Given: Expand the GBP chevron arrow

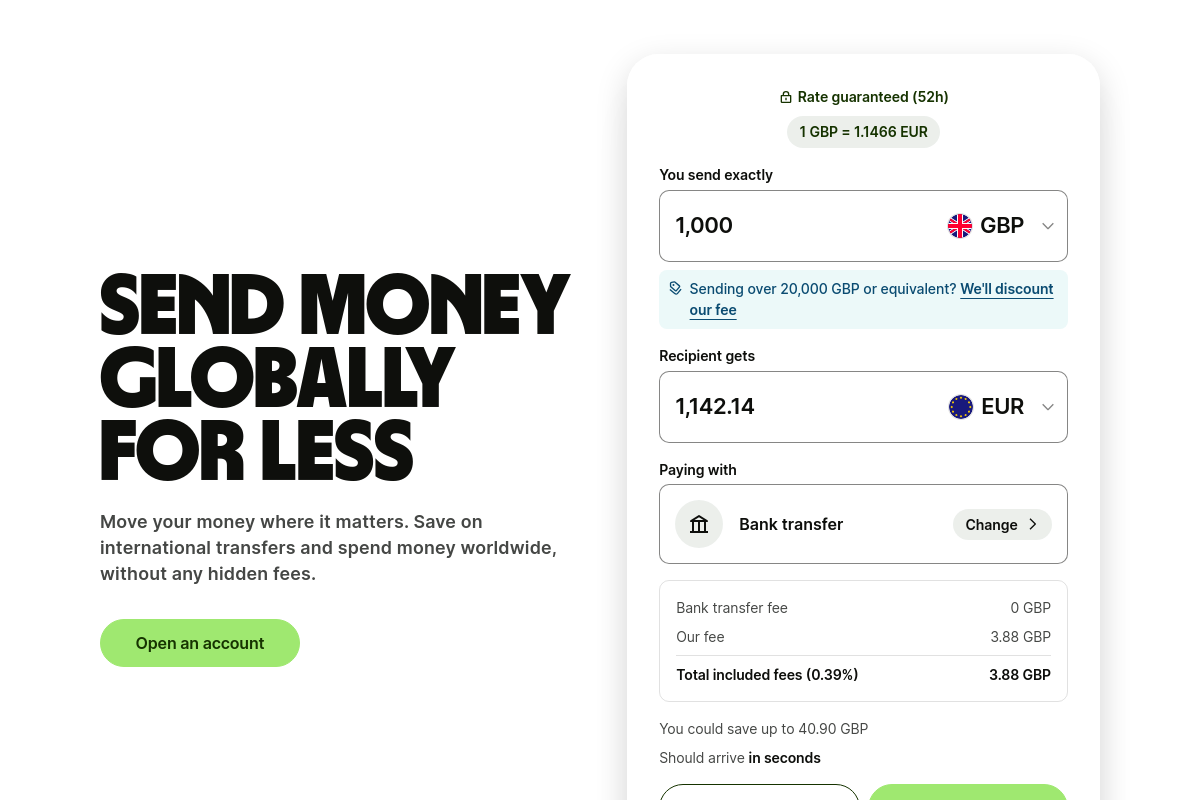Looking at the screenshot, I should [1048, 226].
